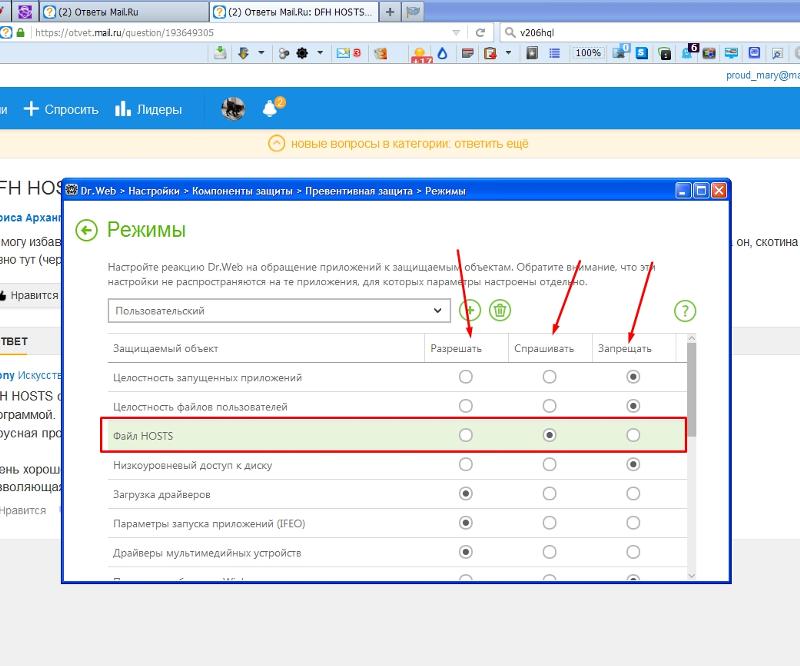Click the scrollbar down arrow in Dr.Web
This screenshot has height=666, width=800.
click(691, 576)
